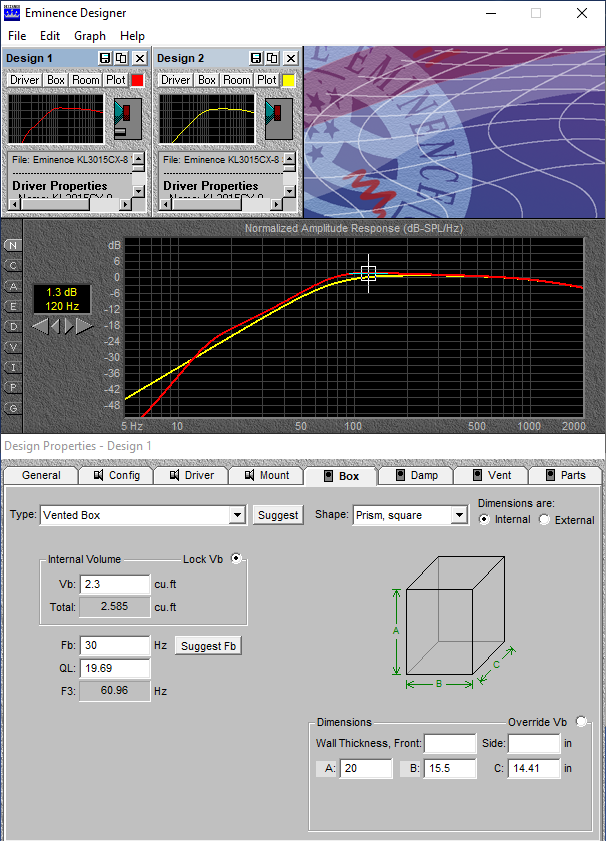Open the Help menu

(132, 36)
